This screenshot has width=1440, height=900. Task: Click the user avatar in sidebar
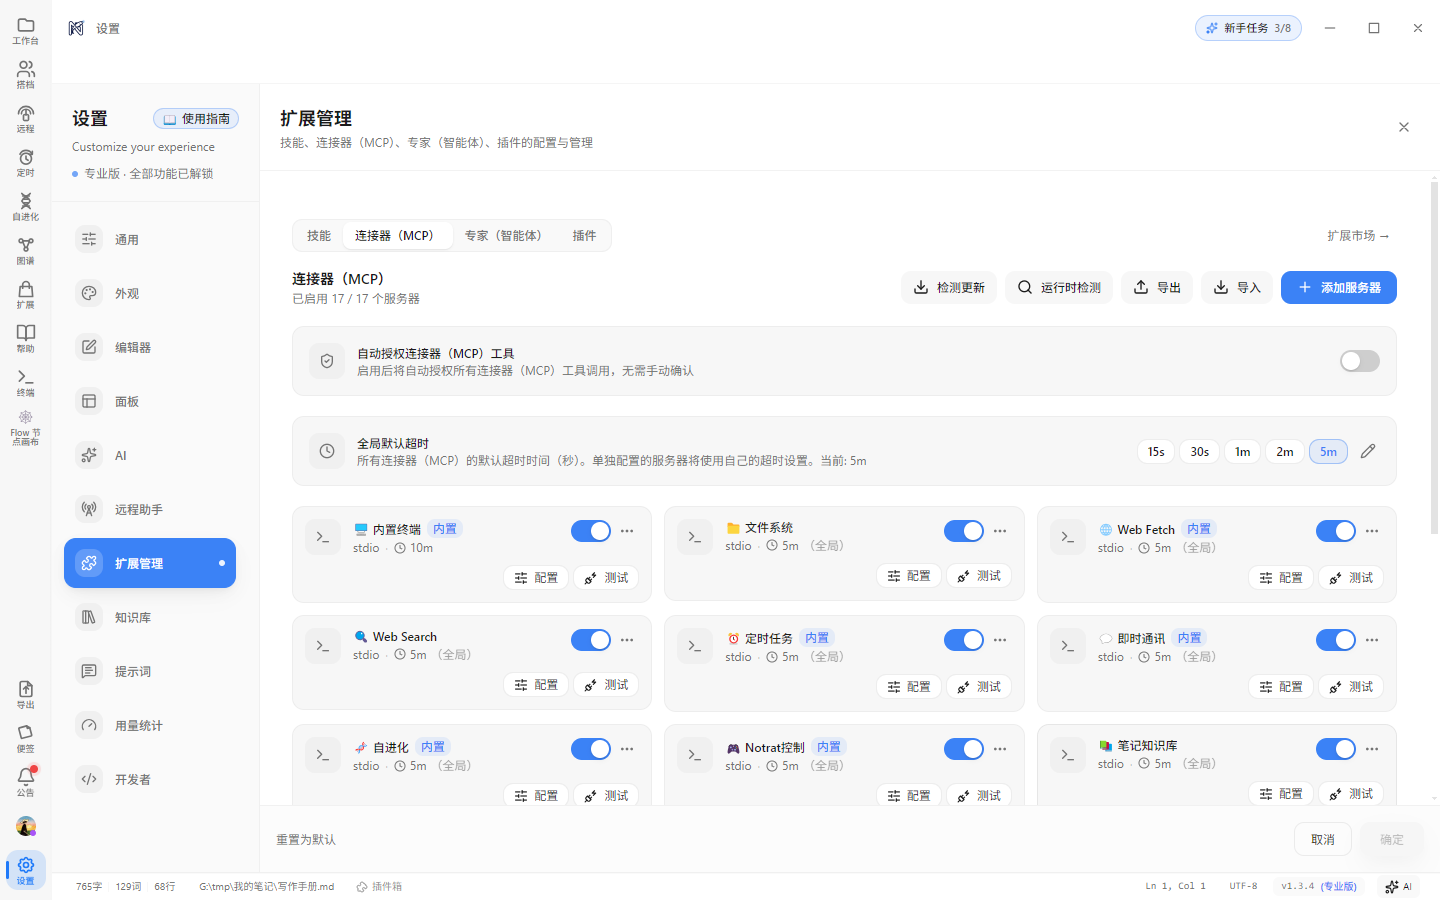pos(26,827)
